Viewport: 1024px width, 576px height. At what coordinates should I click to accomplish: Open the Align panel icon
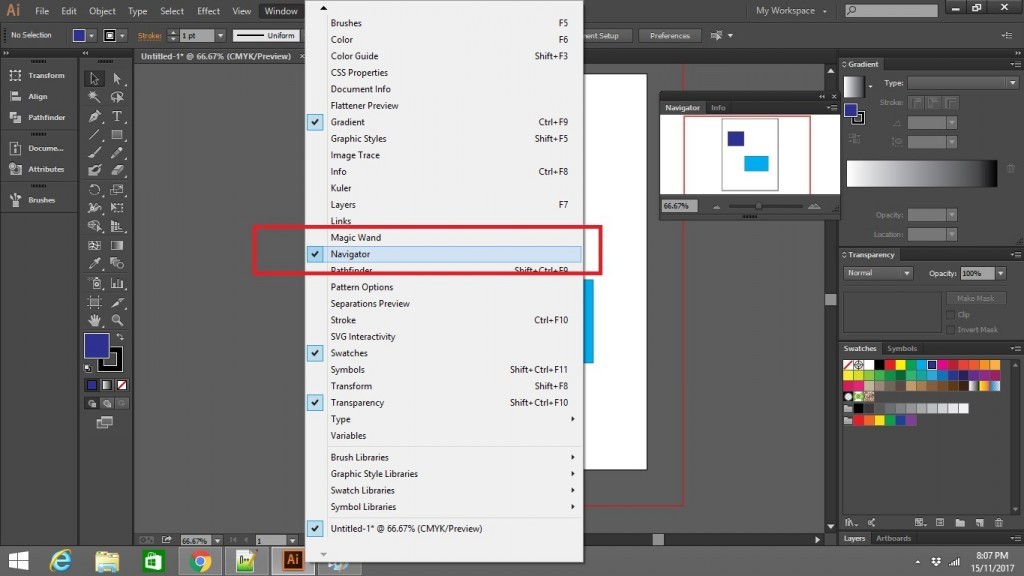pyautogui.click(x=15, y=97)
